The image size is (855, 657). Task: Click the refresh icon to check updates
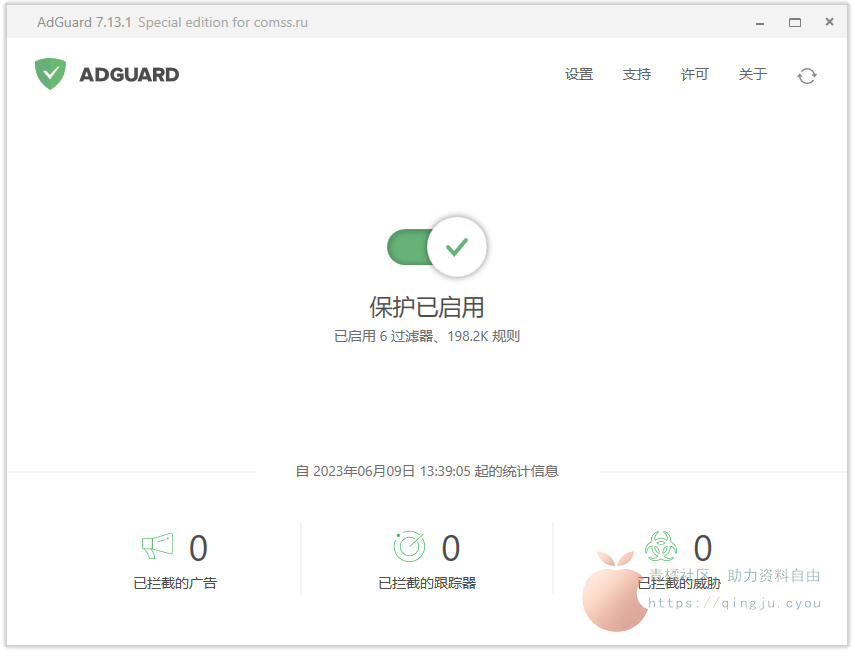(x=806, y=75)
